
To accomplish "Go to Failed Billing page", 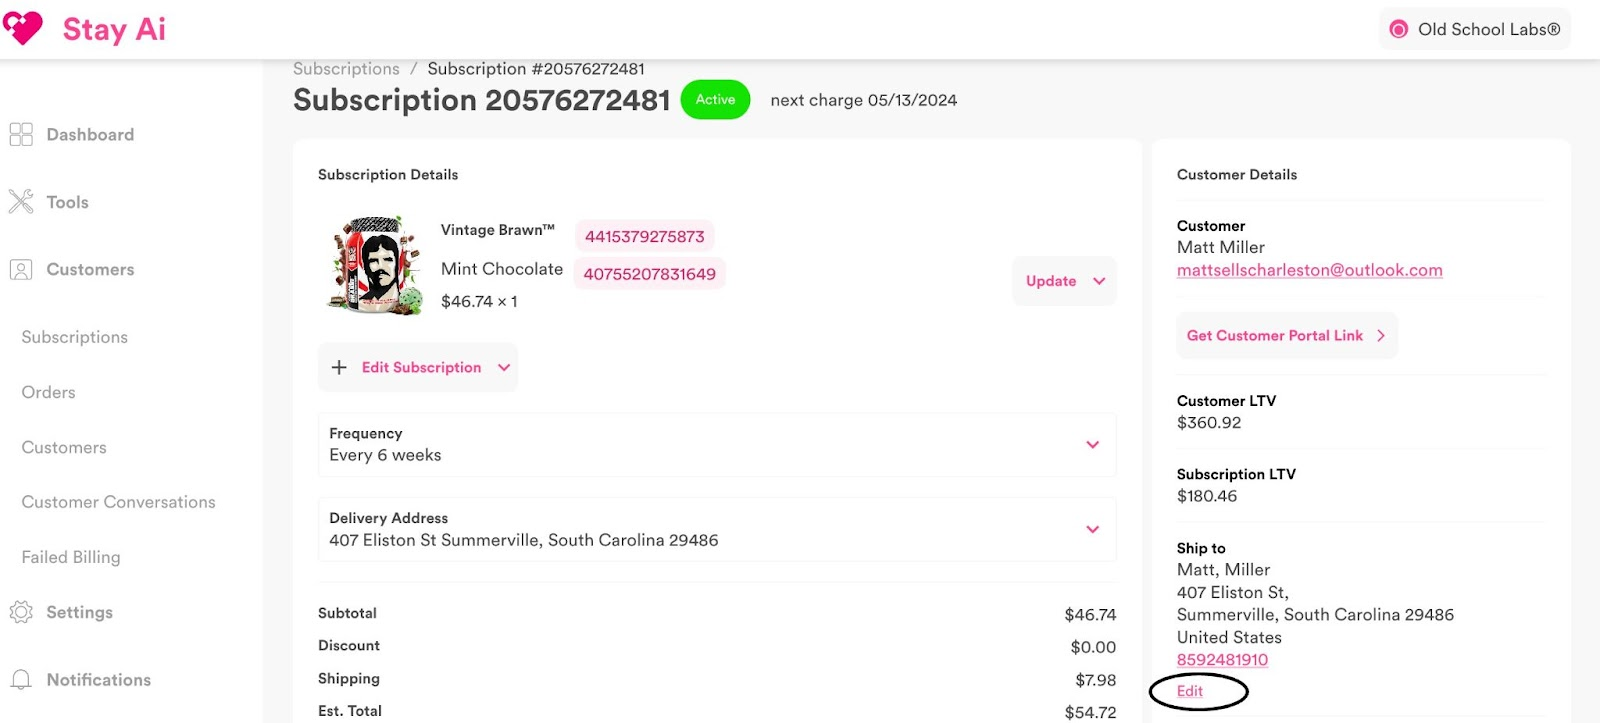I will [71, 557].
